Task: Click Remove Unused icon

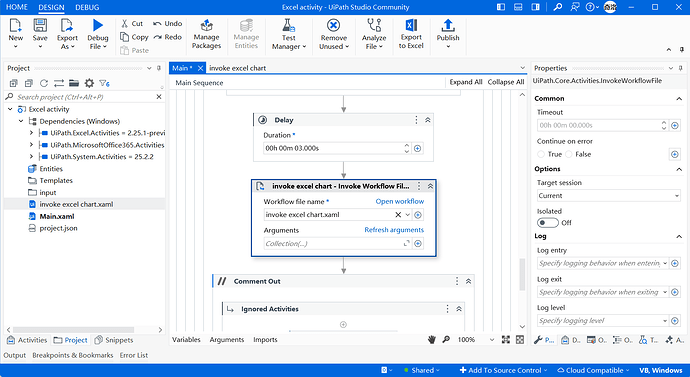Action: tap(334, 26)
